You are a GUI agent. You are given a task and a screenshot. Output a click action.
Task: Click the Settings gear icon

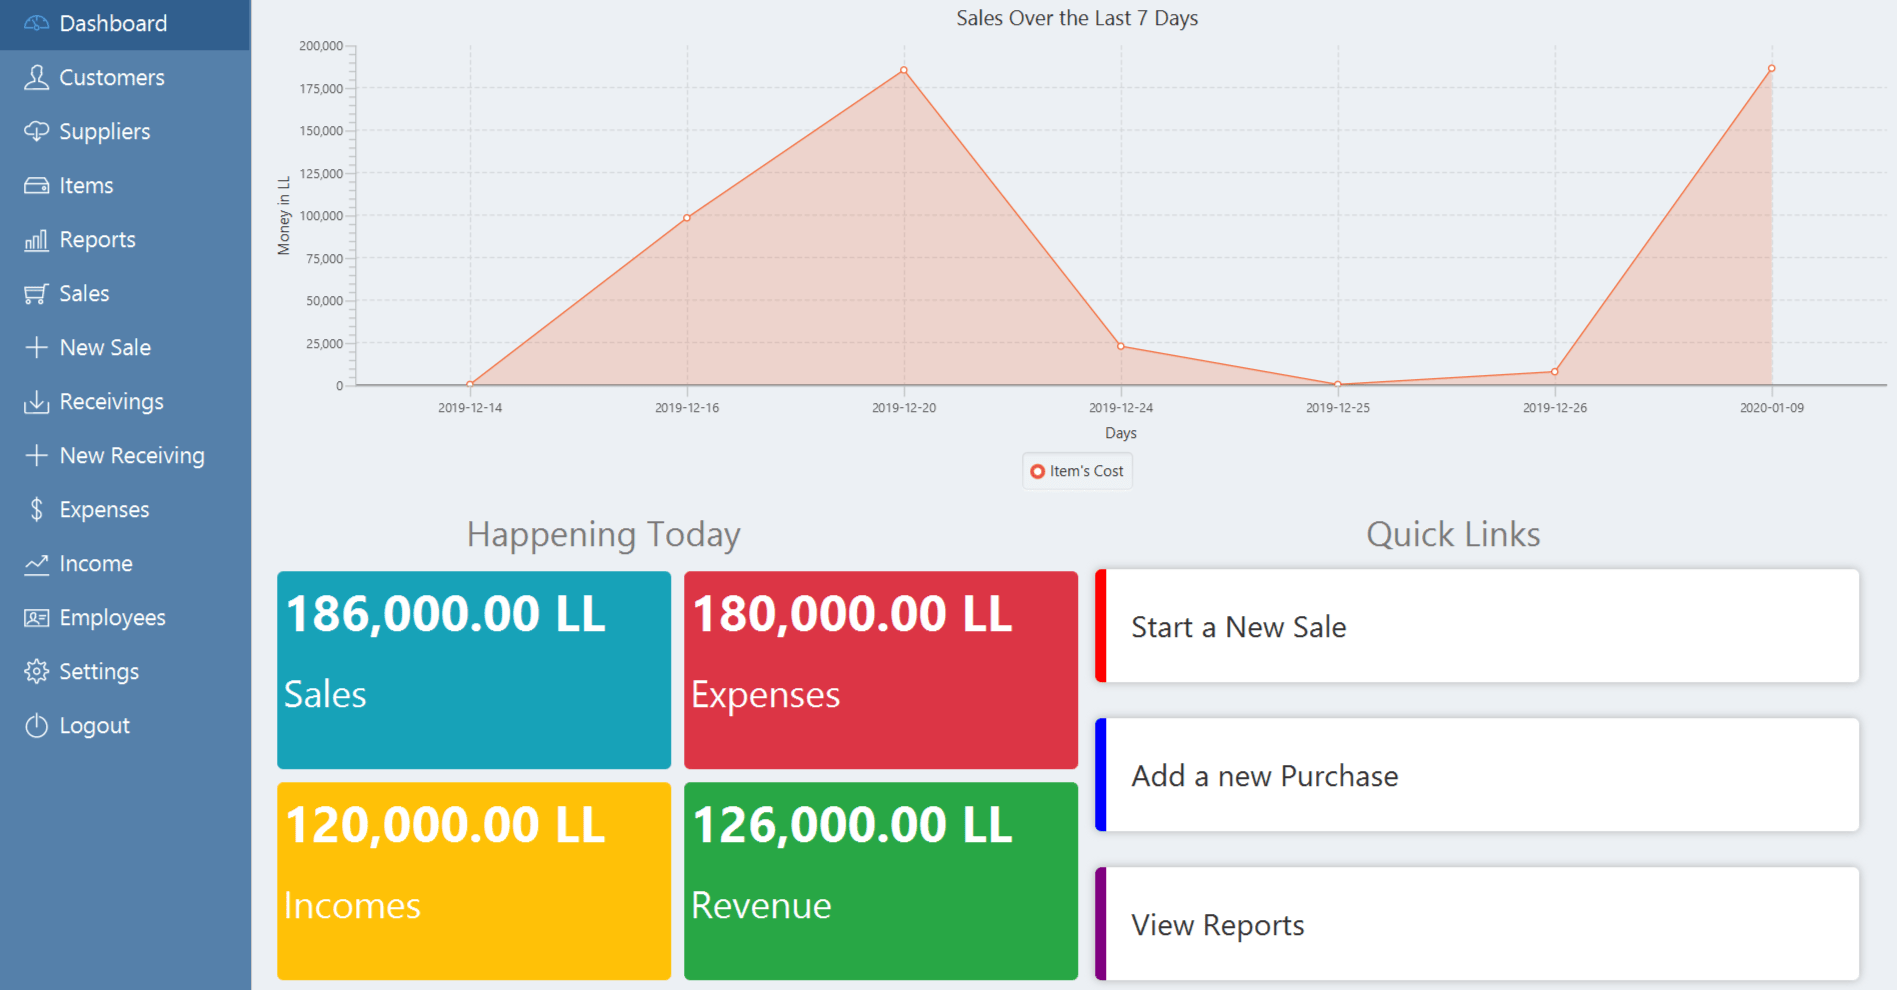pyautogui.click(x=36, y=672)
